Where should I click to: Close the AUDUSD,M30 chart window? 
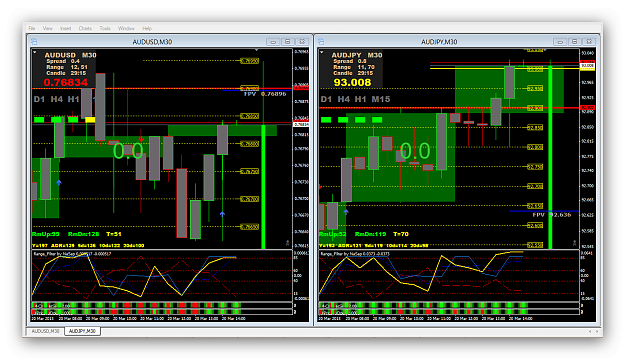click(x=302, y=41)
